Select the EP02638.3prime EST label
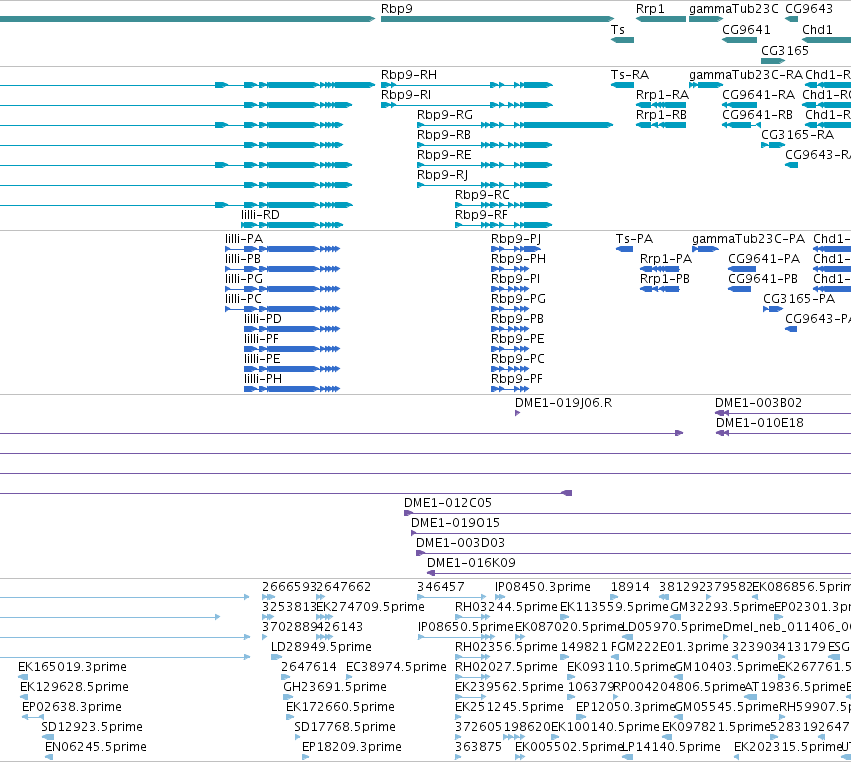 72,707
